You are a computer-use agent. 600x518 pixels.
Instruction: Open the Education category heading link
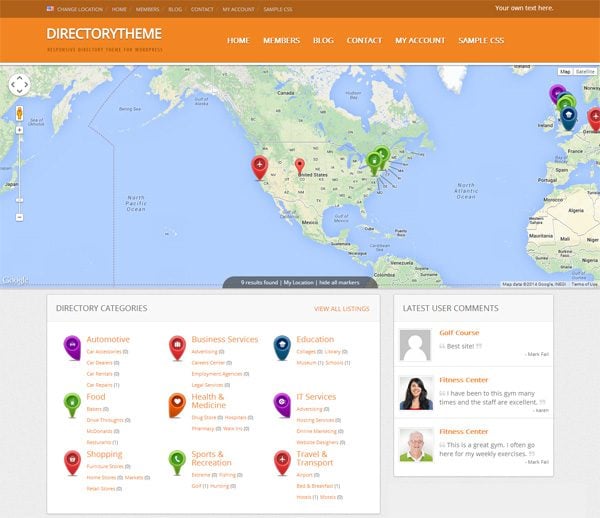(x=315, y=339)
